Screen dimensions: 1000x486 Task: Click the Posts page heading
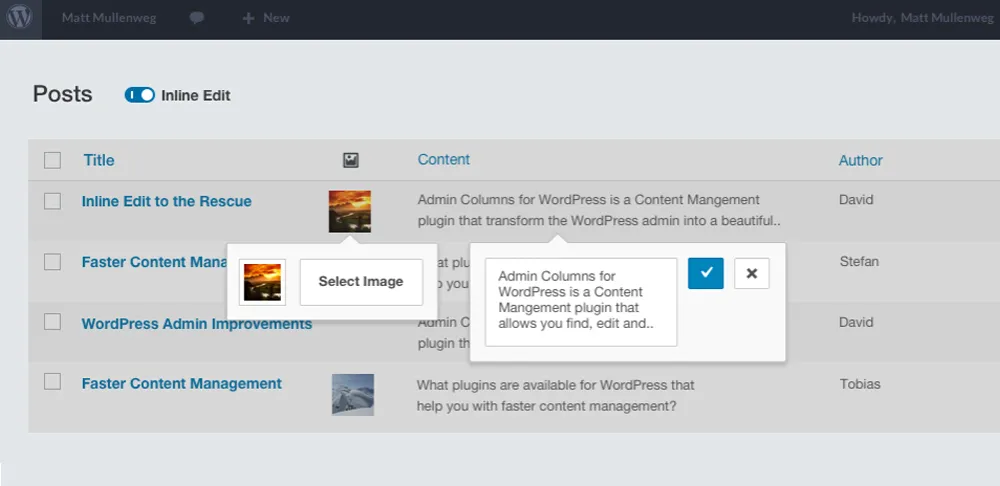click(x=62, y=94)
